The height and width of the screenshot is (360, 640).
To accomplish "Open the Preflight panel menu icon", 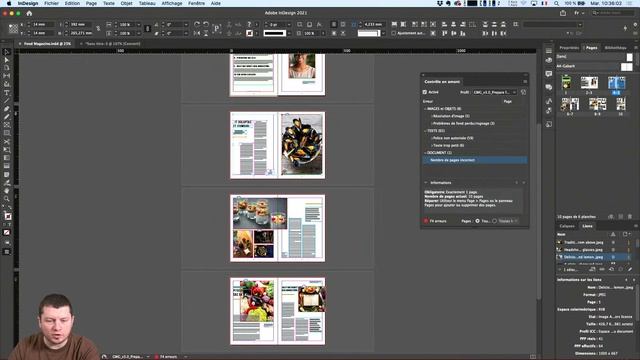I will pos(525,82).
